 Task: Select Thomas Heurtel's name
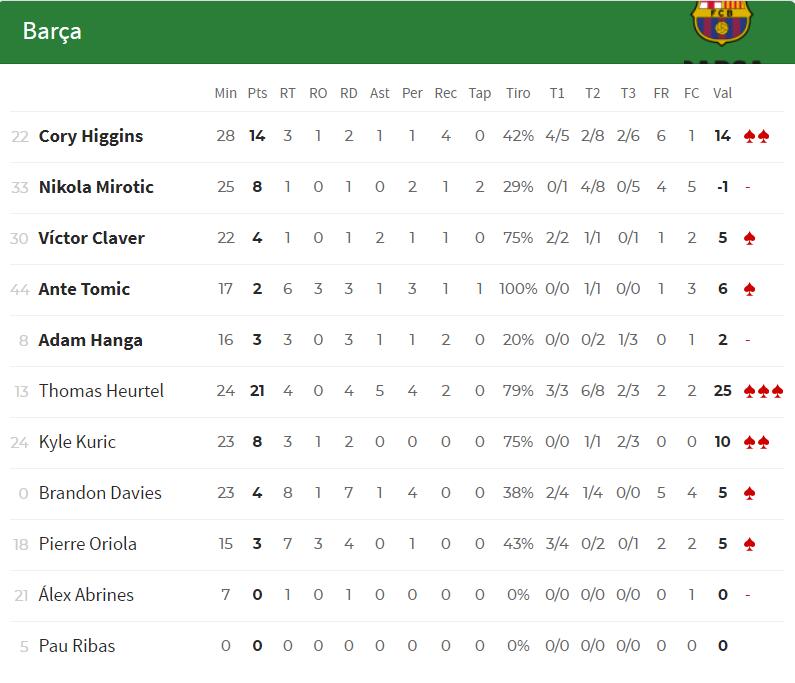(101, 391)
